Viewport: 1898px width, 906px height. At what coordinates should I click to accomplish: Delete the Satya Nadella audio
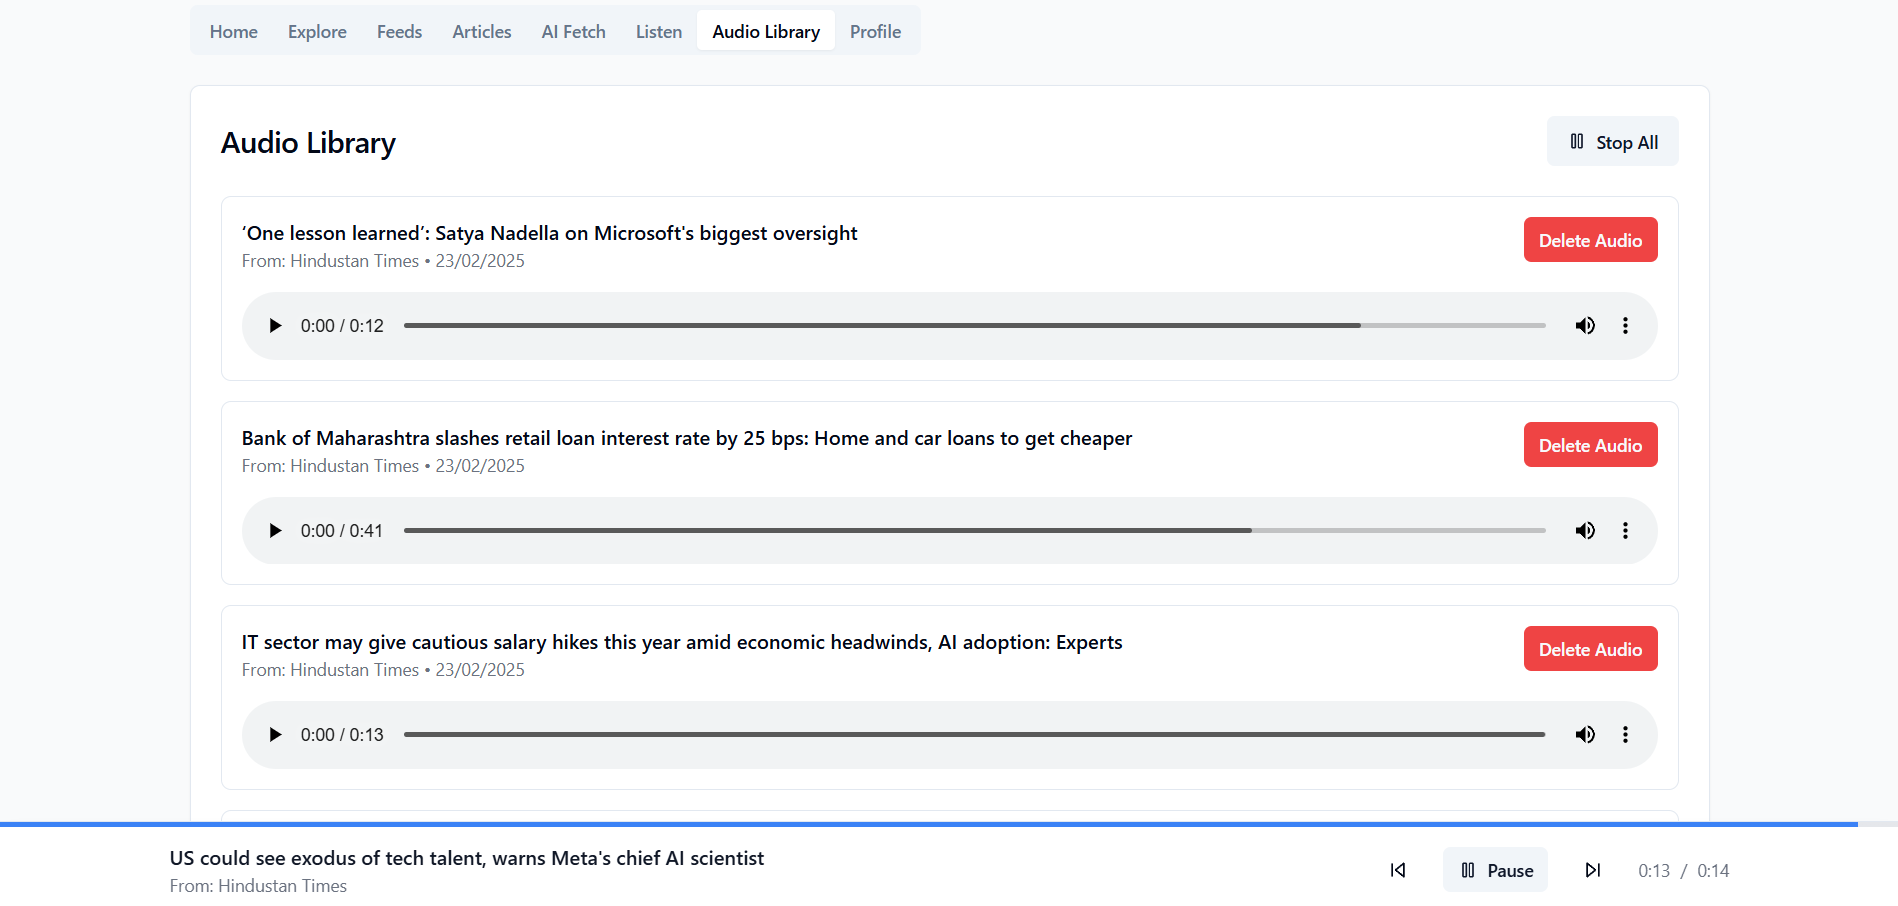coord(1591,240)
